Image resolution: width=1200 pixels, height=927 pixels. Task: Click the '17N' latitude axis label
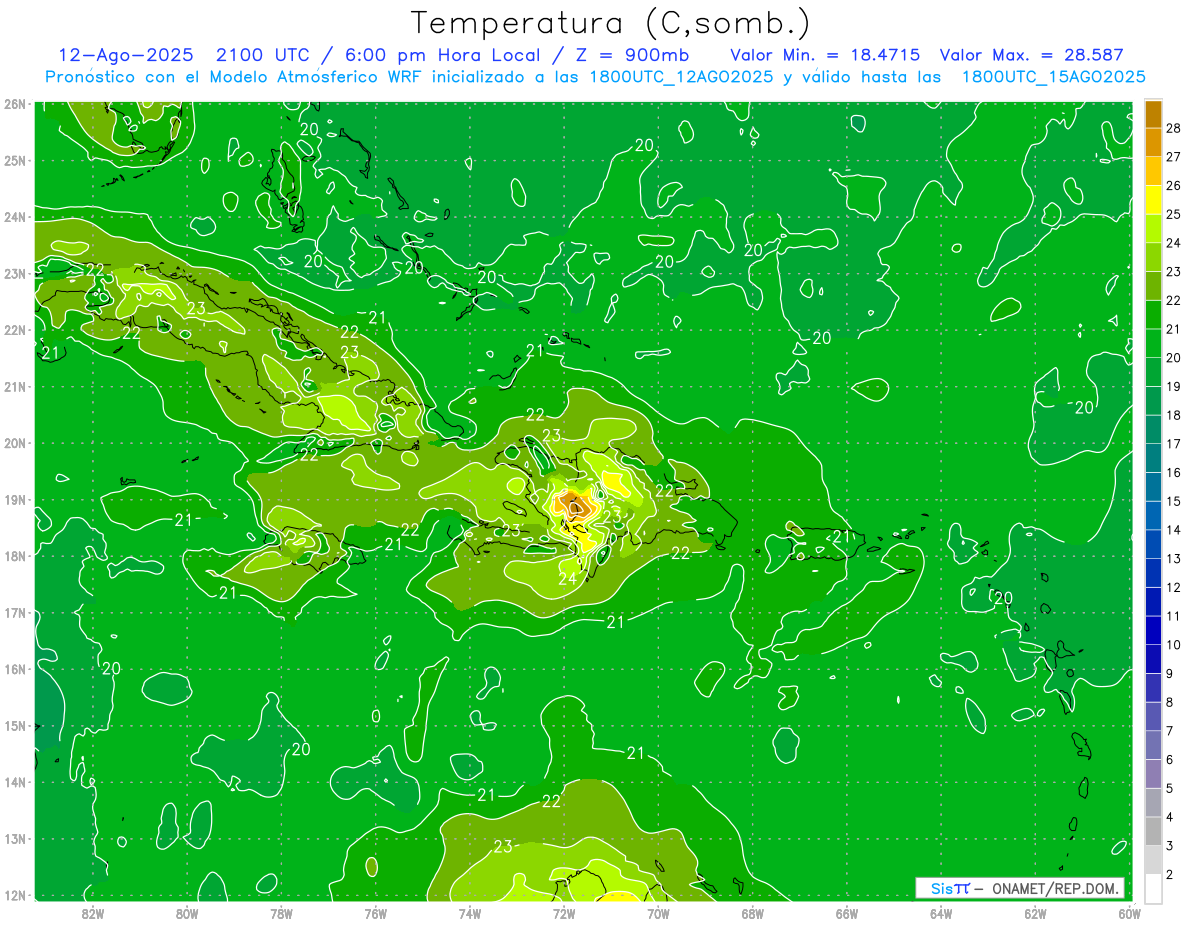tap(14, 613)
